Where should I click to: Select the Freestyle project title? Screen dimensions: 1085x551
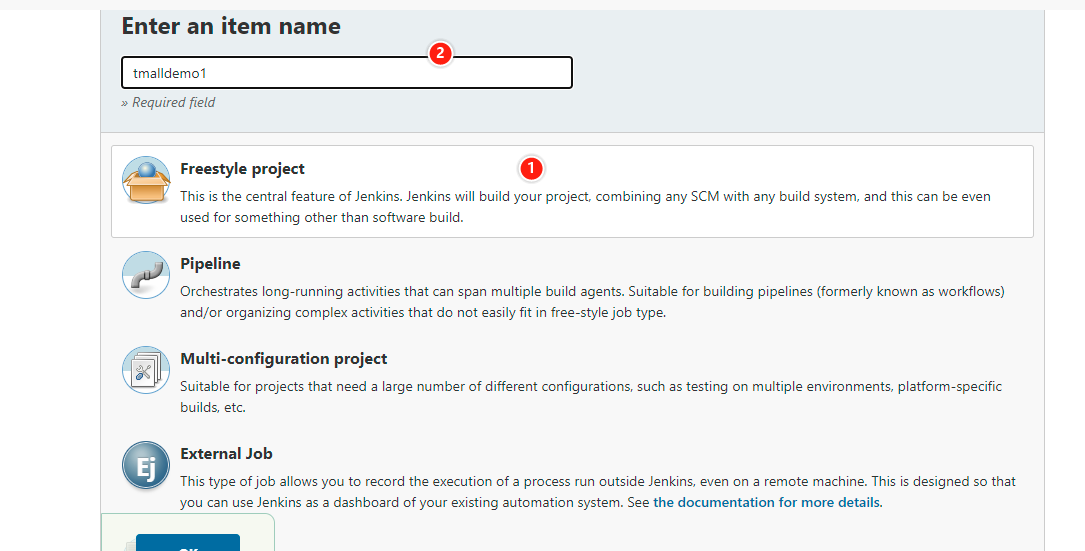pyautogui.click(x=242, y=169)
